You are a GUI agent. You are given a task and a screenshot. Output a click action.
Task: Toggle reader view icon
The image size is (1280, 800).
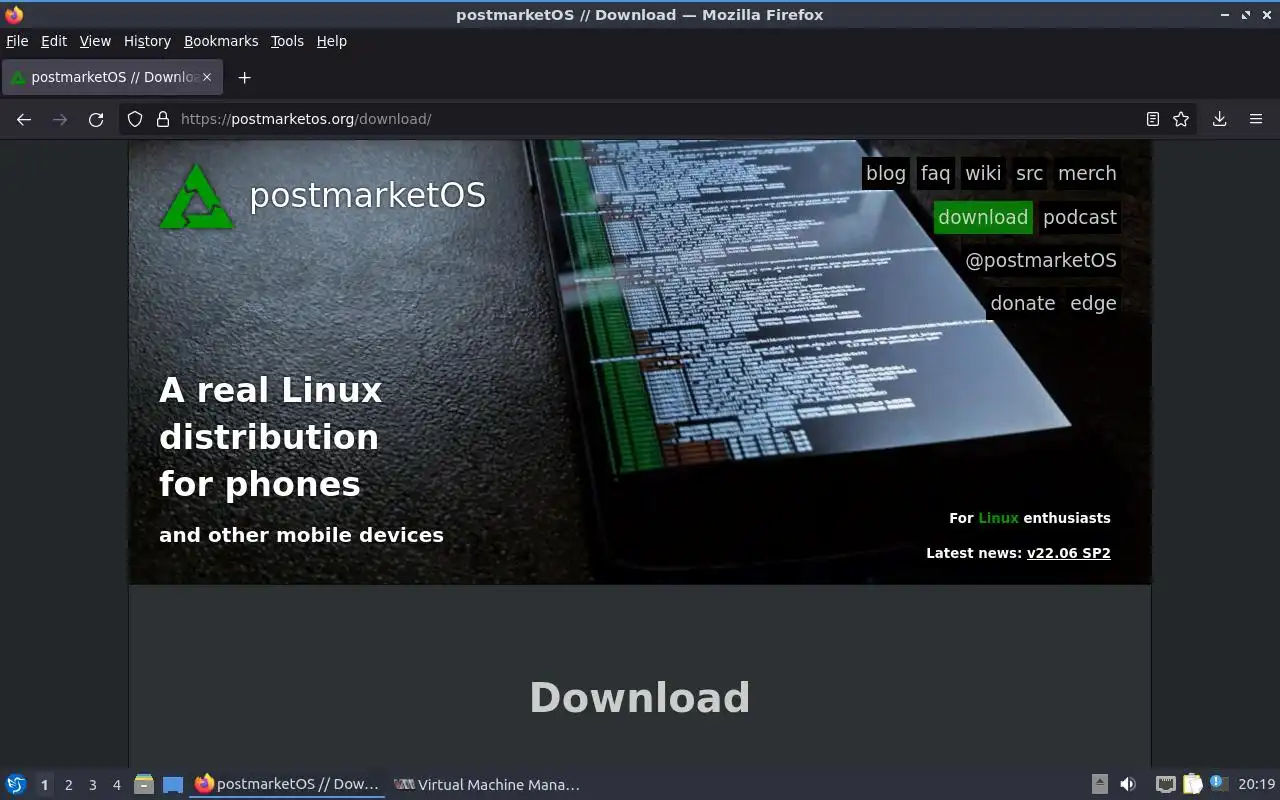pos(1153,119)
